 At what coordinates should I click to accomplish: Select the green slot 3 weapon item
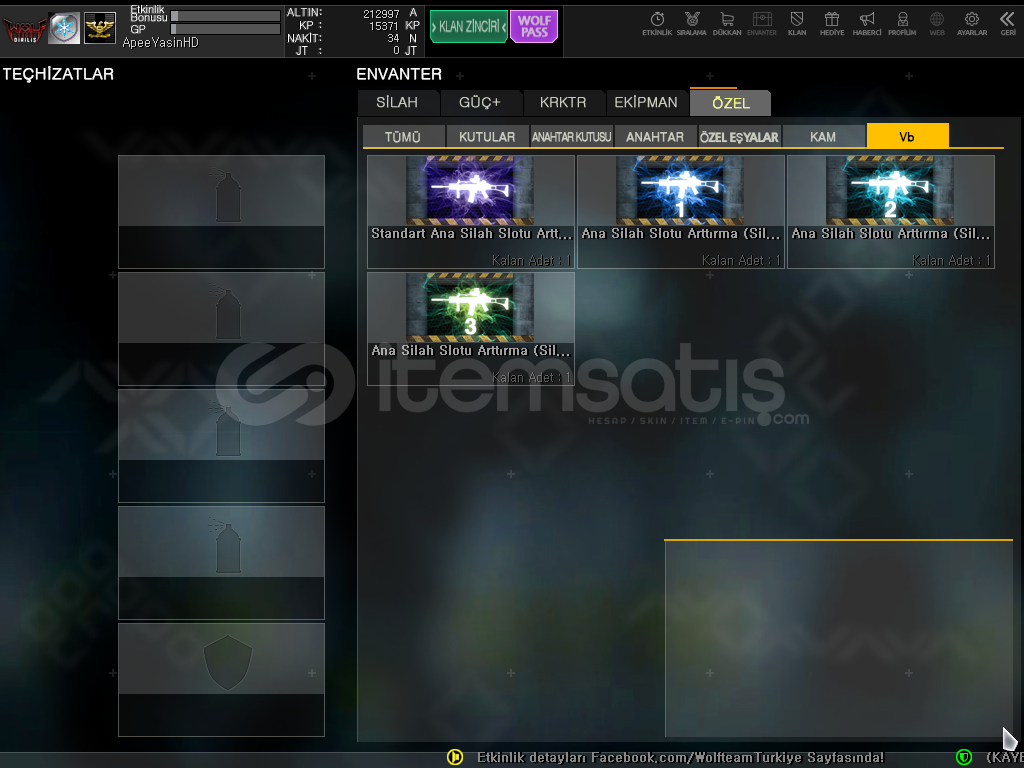[471, 328]
